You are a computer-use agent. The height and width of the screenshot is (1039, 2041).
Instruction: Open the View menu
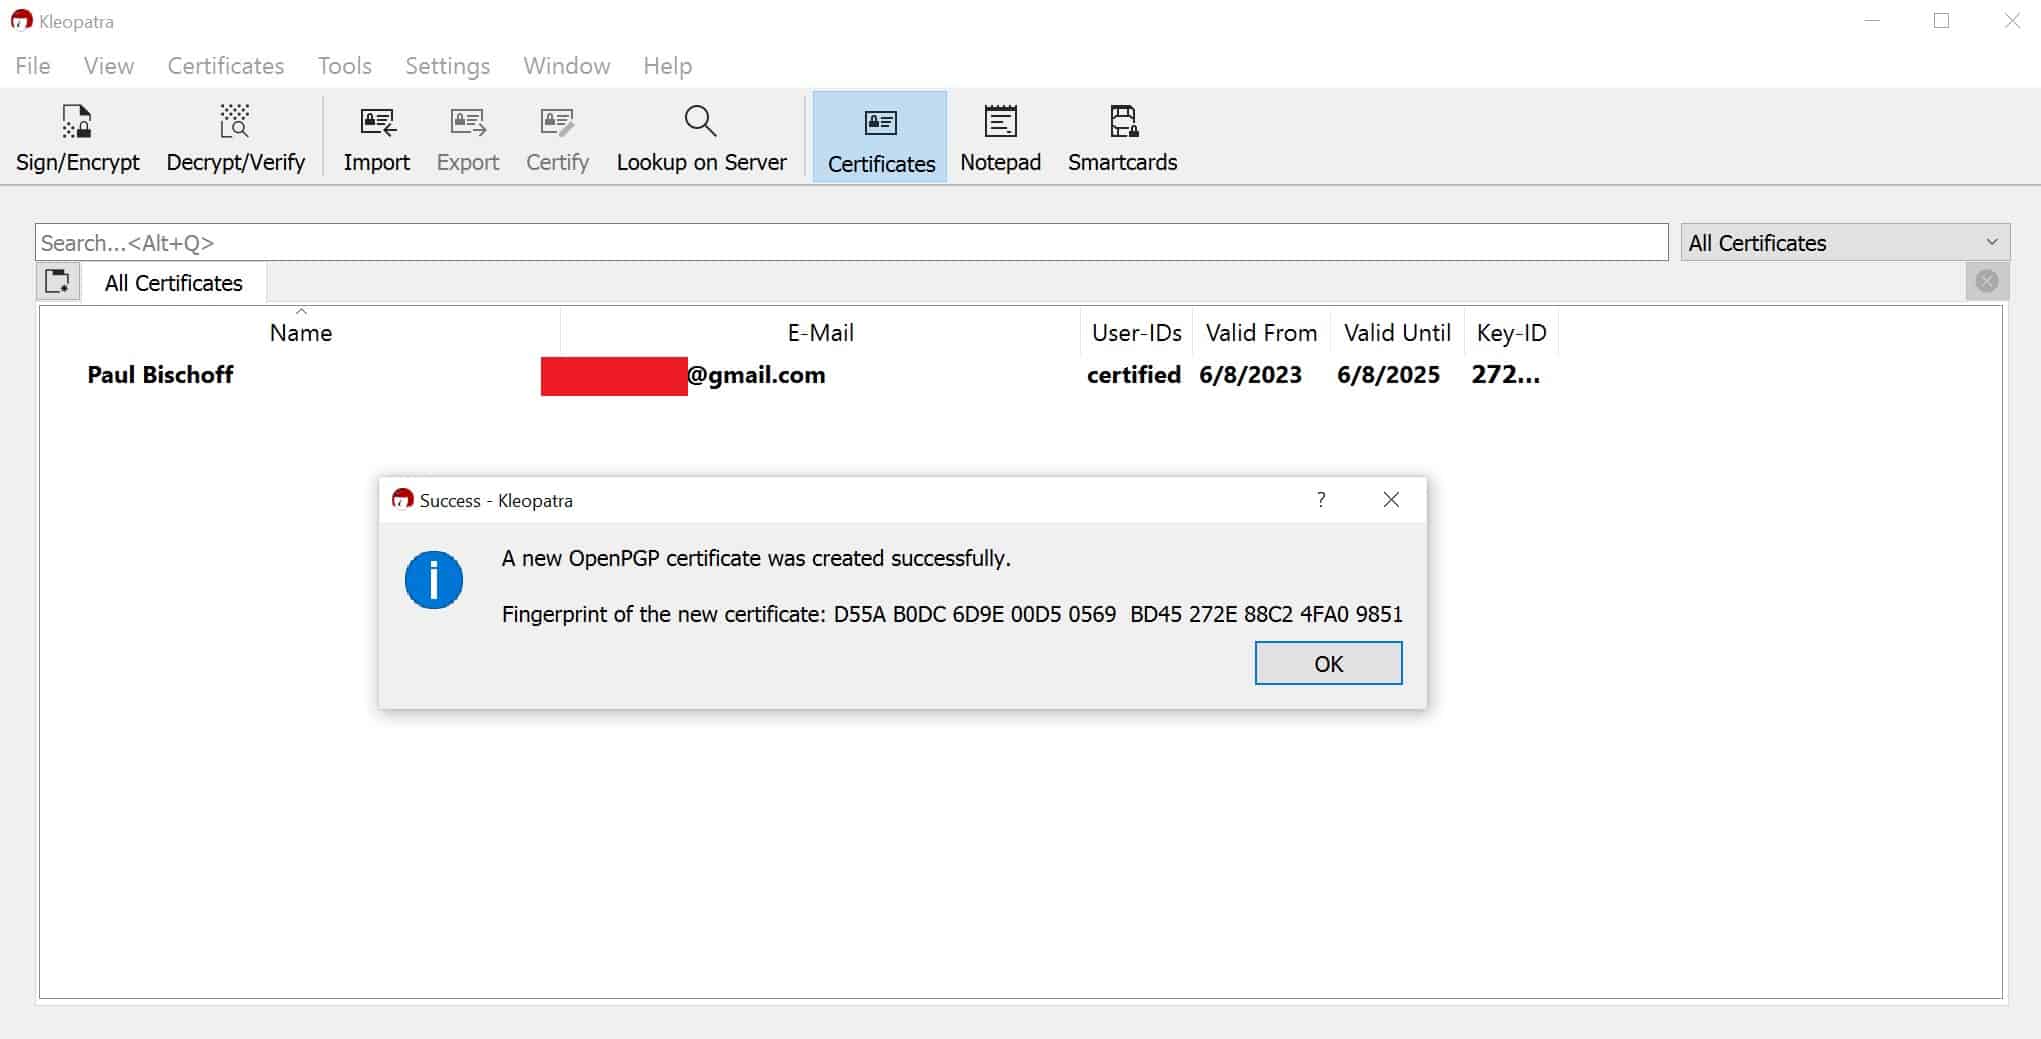coord(109,66)
